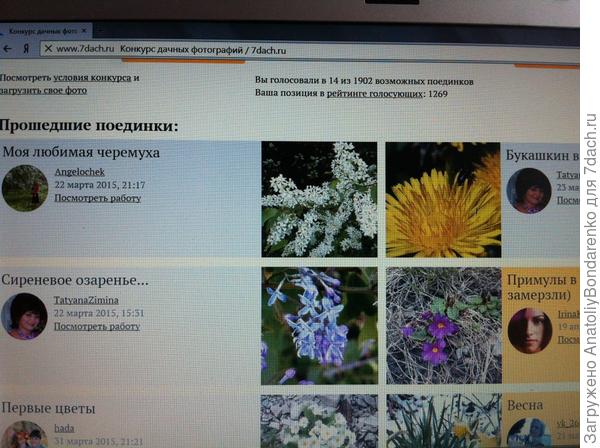Open TatyanaZimina's avatar beside Сиреневое озаренье
600x448 pixels.
[24, 315]
